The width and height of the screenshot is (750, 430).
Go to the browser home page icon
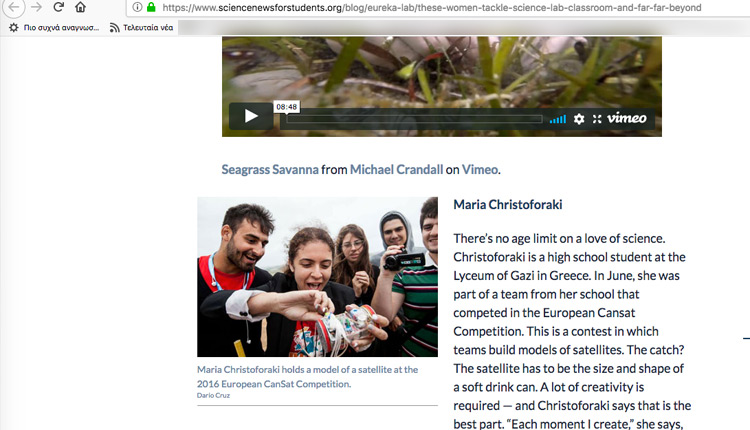pyautogui.click(x=80, y=7)
